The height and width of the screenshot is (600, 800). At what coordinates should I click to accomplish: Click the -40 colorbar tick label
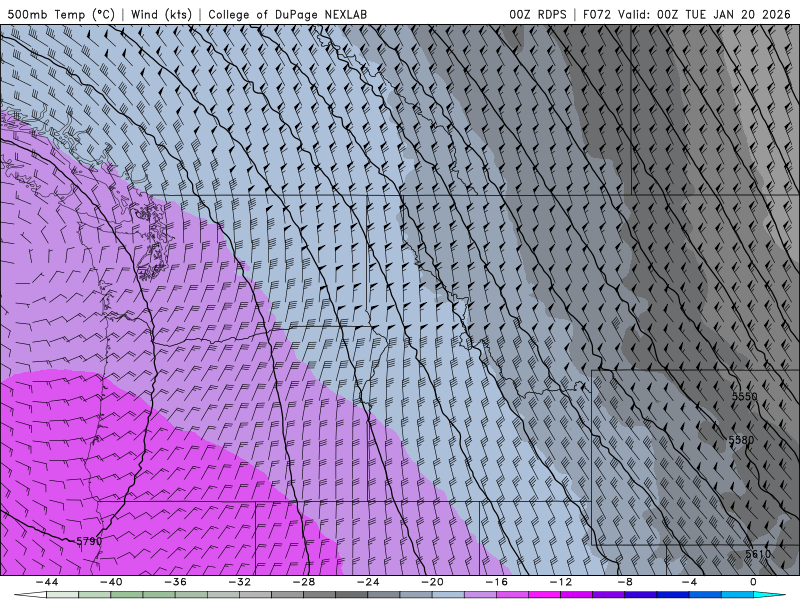pos(111,582)
